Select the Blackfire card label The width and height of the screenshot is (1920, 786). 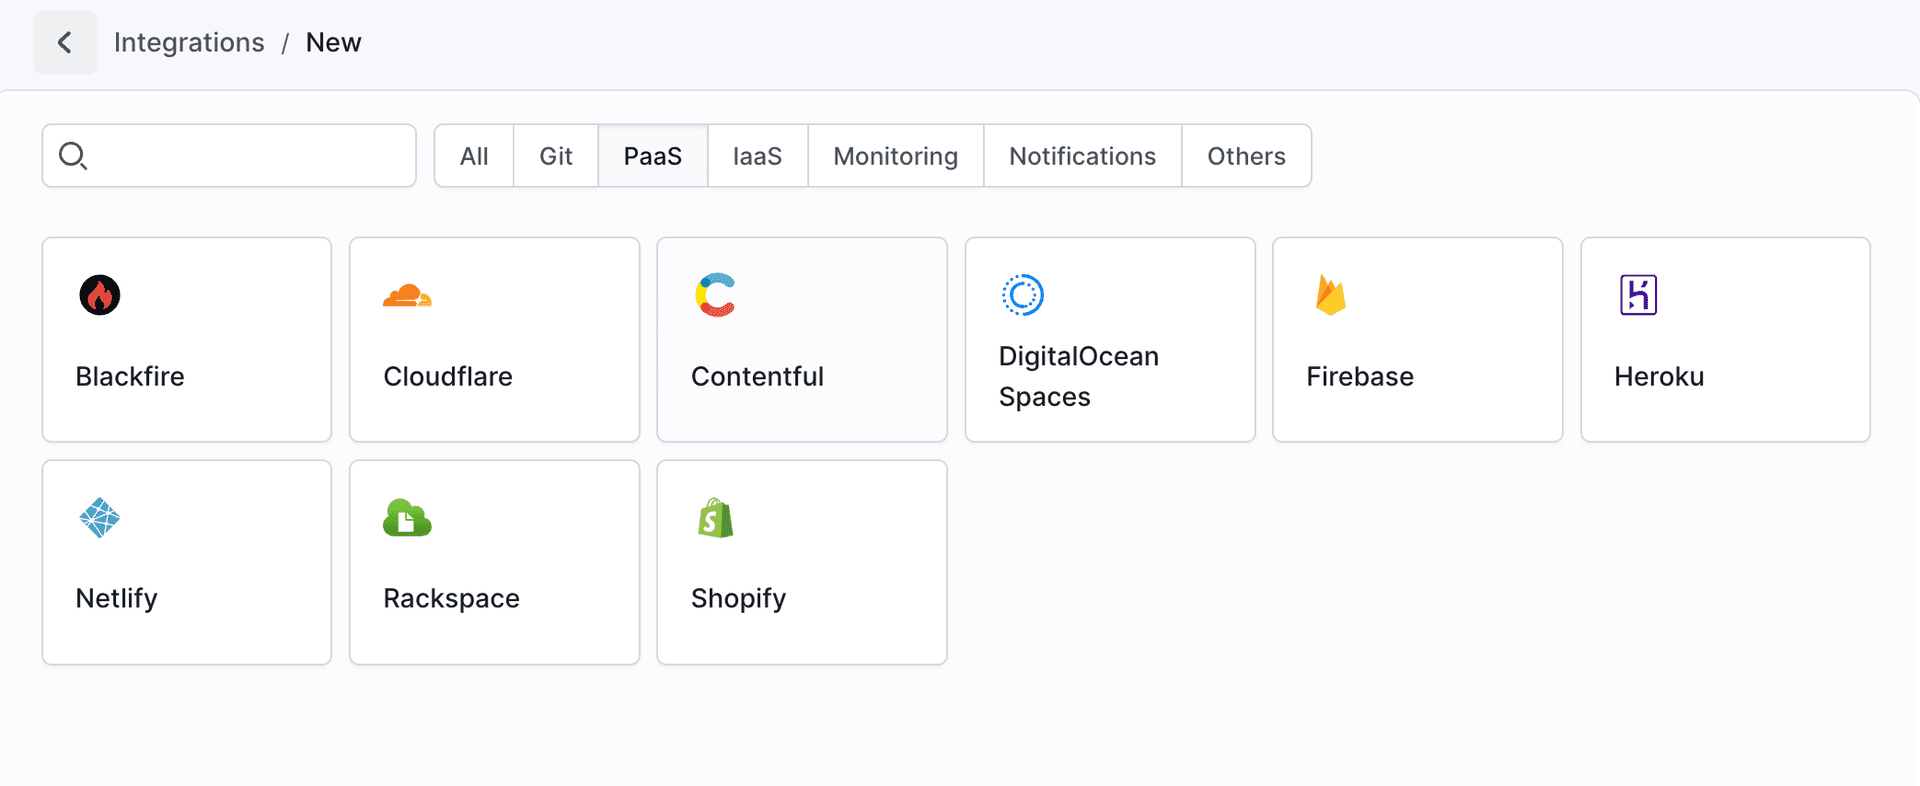pyautogui.click(x=130, y=376)
